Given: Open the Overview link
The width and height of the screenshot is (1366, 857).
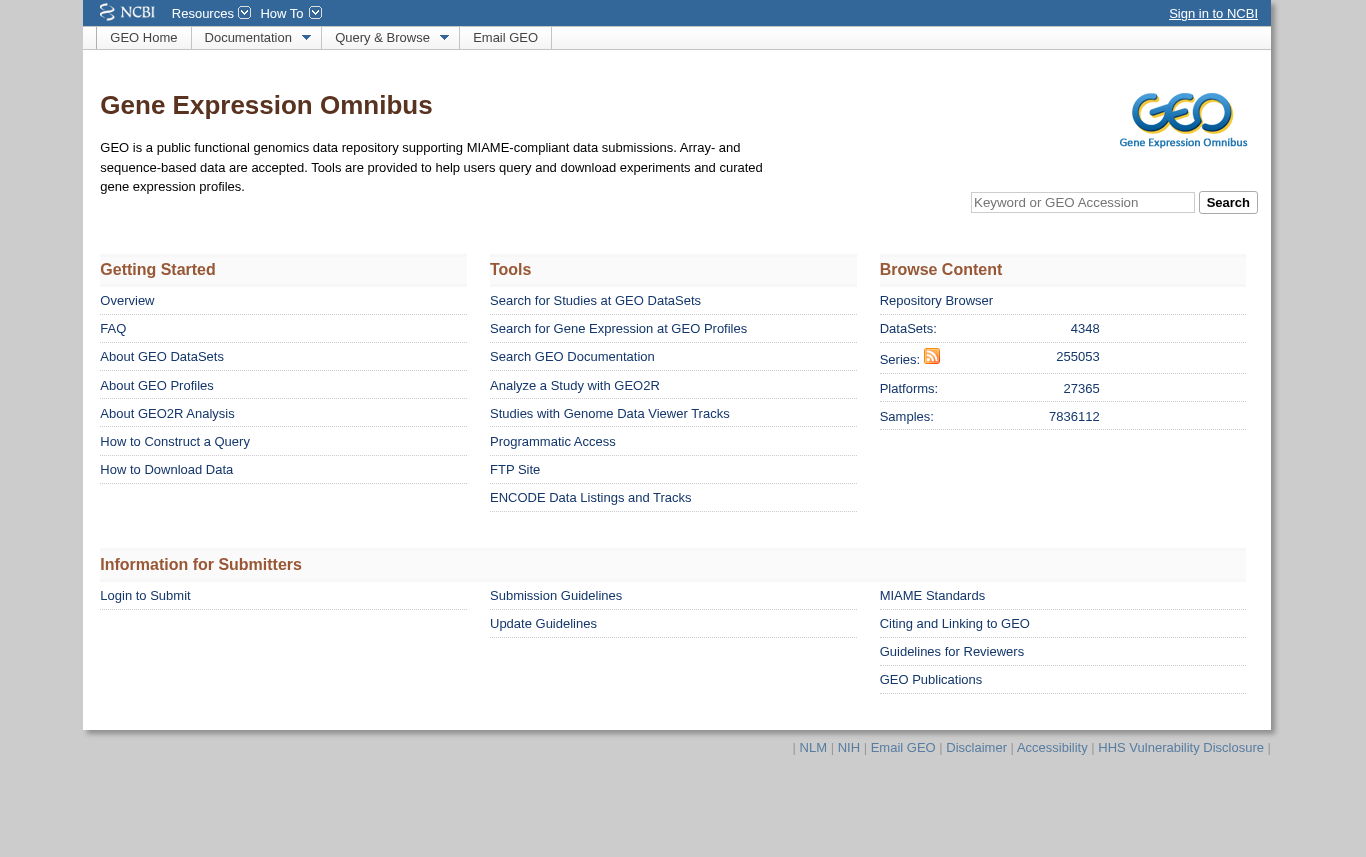Looking at the screenshot, I should pos(127,301).
